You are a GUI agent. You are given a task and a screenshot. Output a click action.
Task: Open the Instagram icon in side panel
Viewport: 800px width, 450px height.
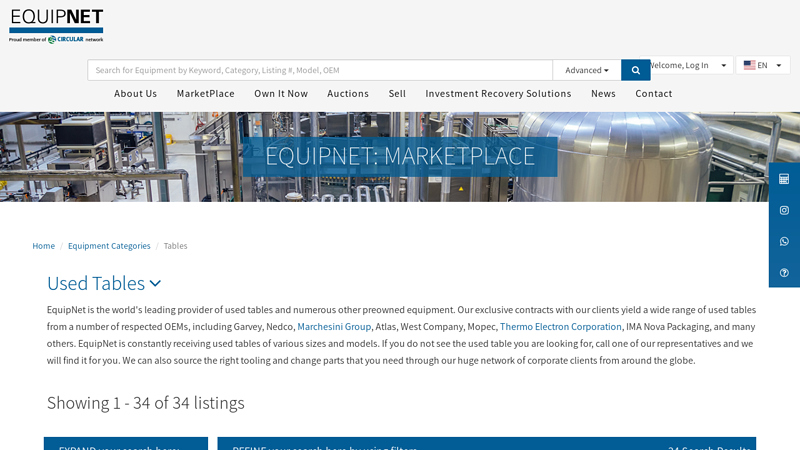784,210
